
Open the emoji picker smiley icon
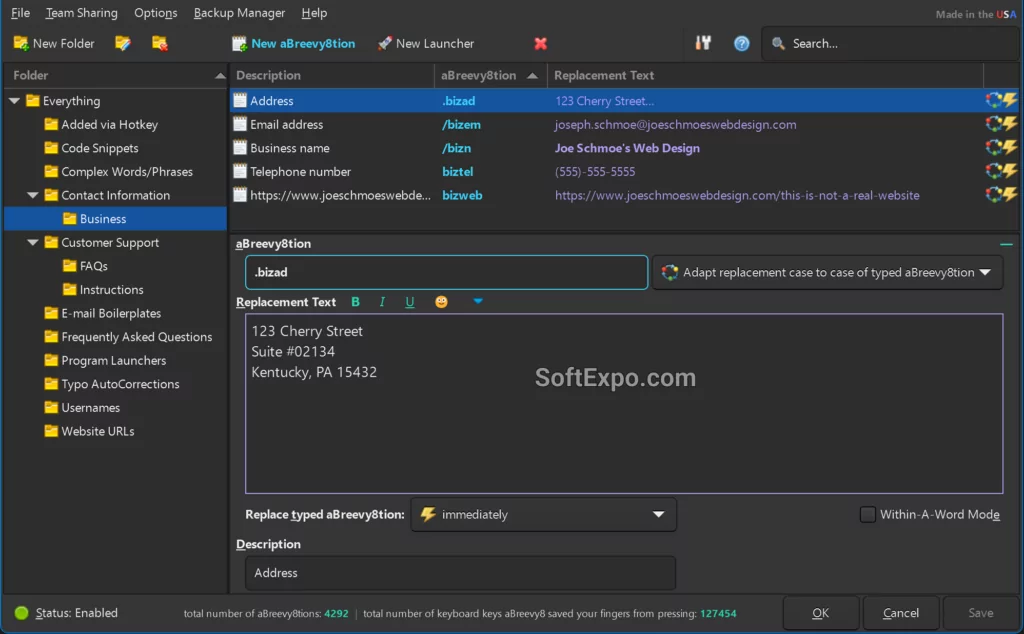point(441,302)
